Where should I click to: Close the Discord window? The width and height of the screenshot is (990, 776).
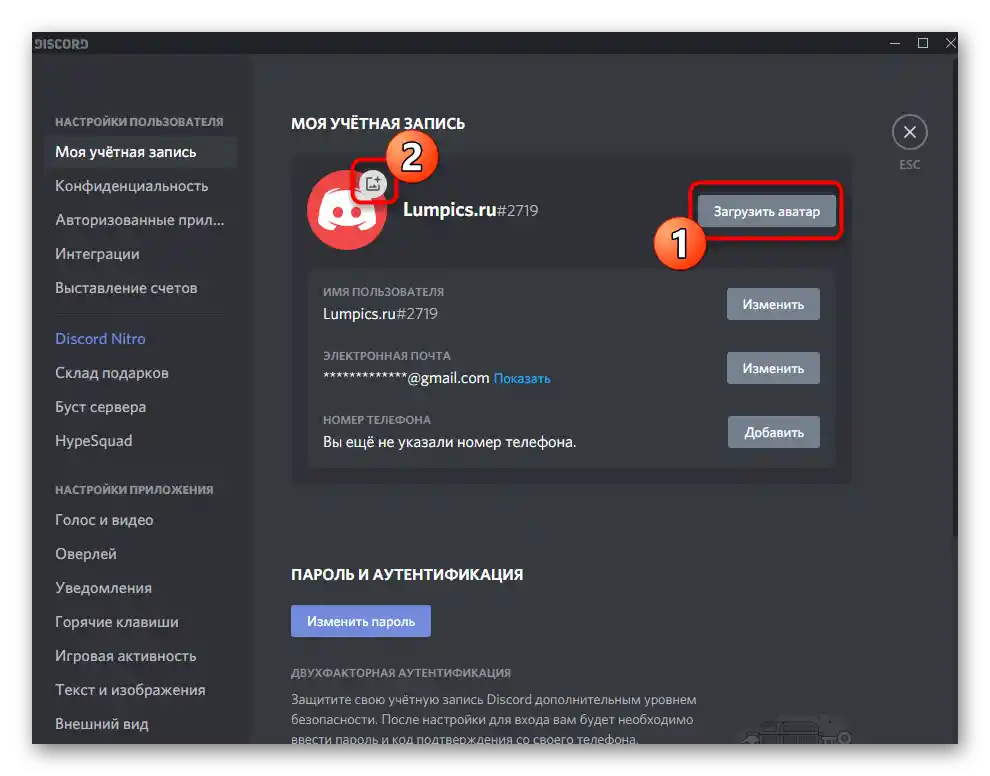(x=950, y=44)
